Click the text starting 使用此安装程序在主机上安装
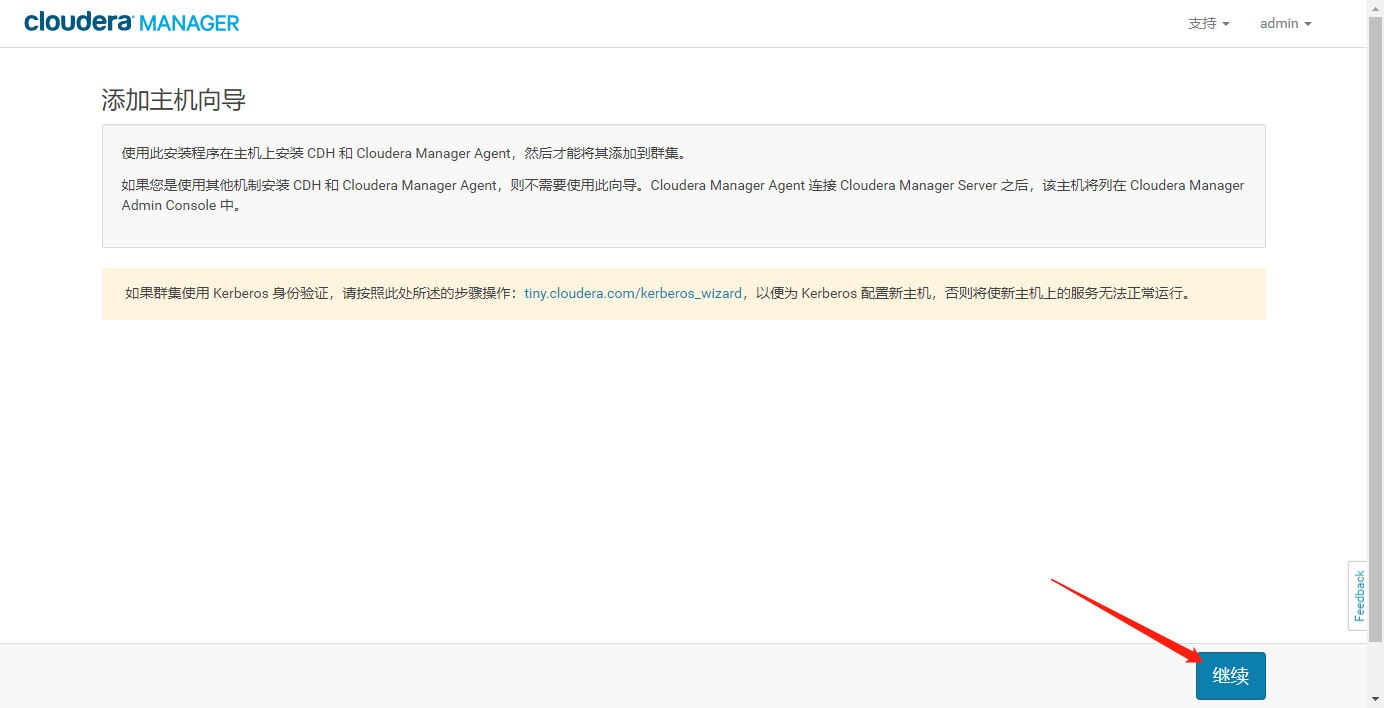 coord(405,153)
